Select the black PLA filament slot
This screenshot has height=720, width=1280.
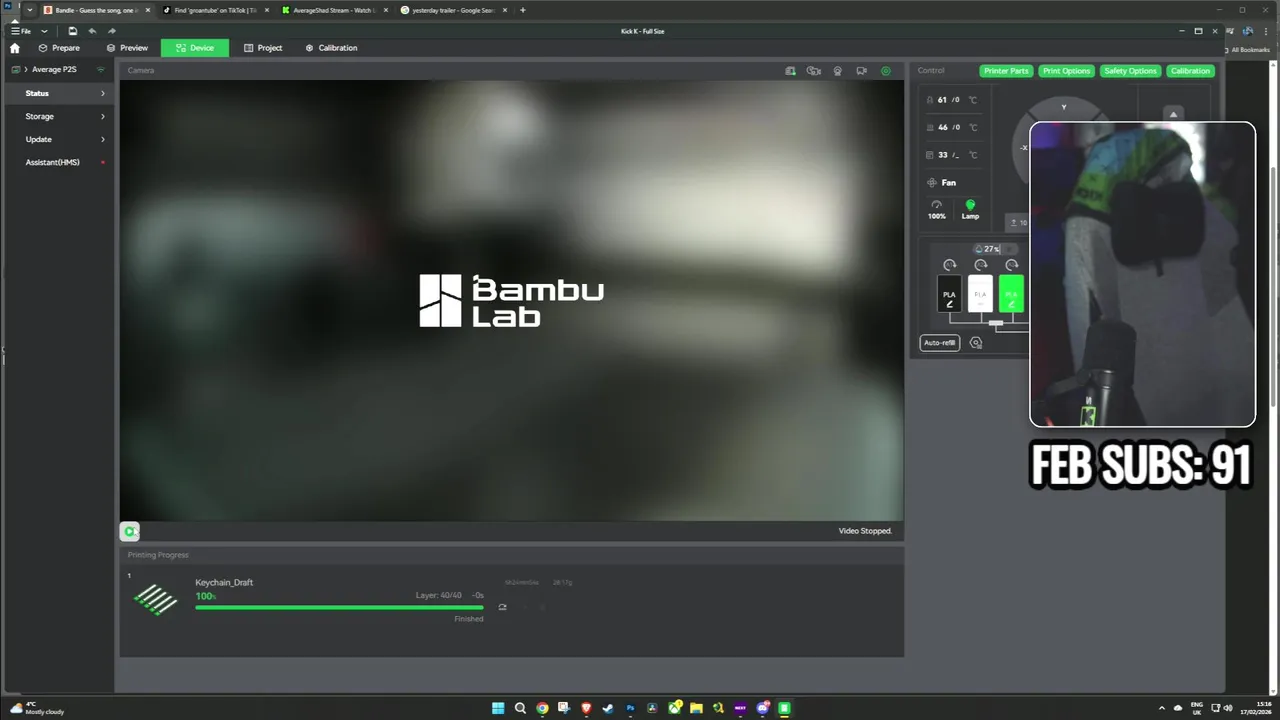[x=949, y=294]
